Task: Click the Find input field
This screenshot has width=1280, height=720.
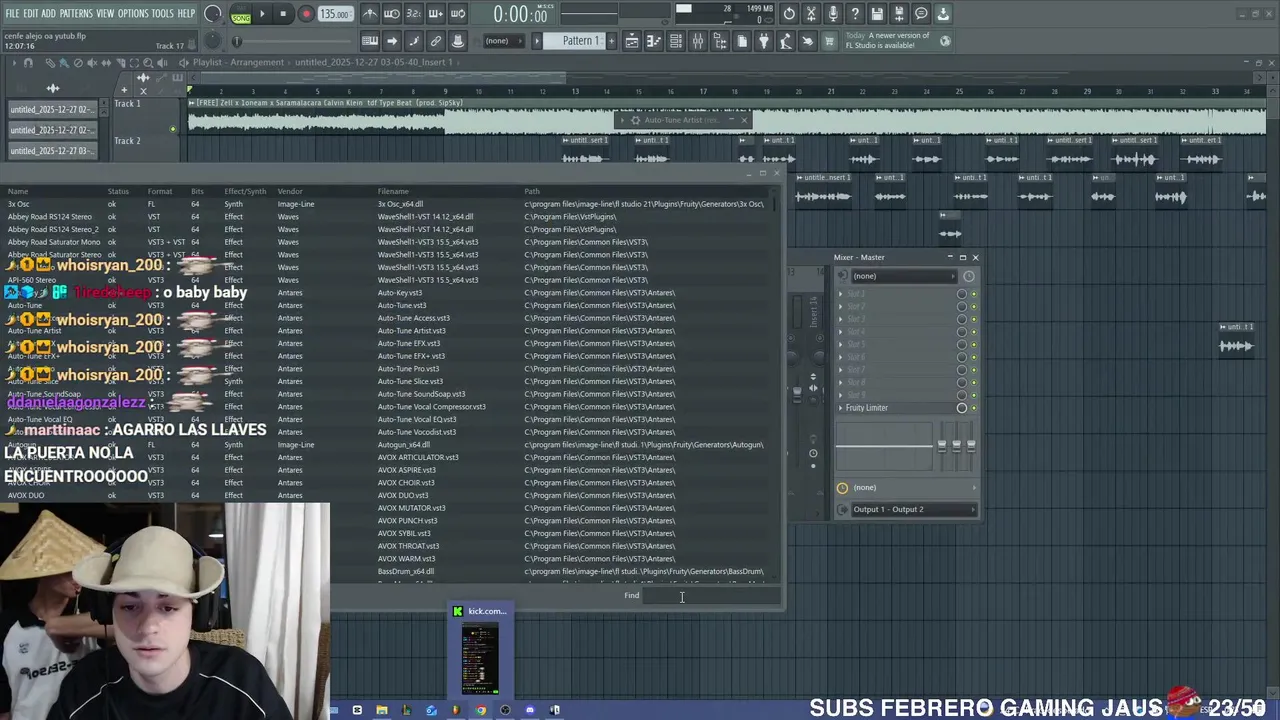Action: pos(710,596)
